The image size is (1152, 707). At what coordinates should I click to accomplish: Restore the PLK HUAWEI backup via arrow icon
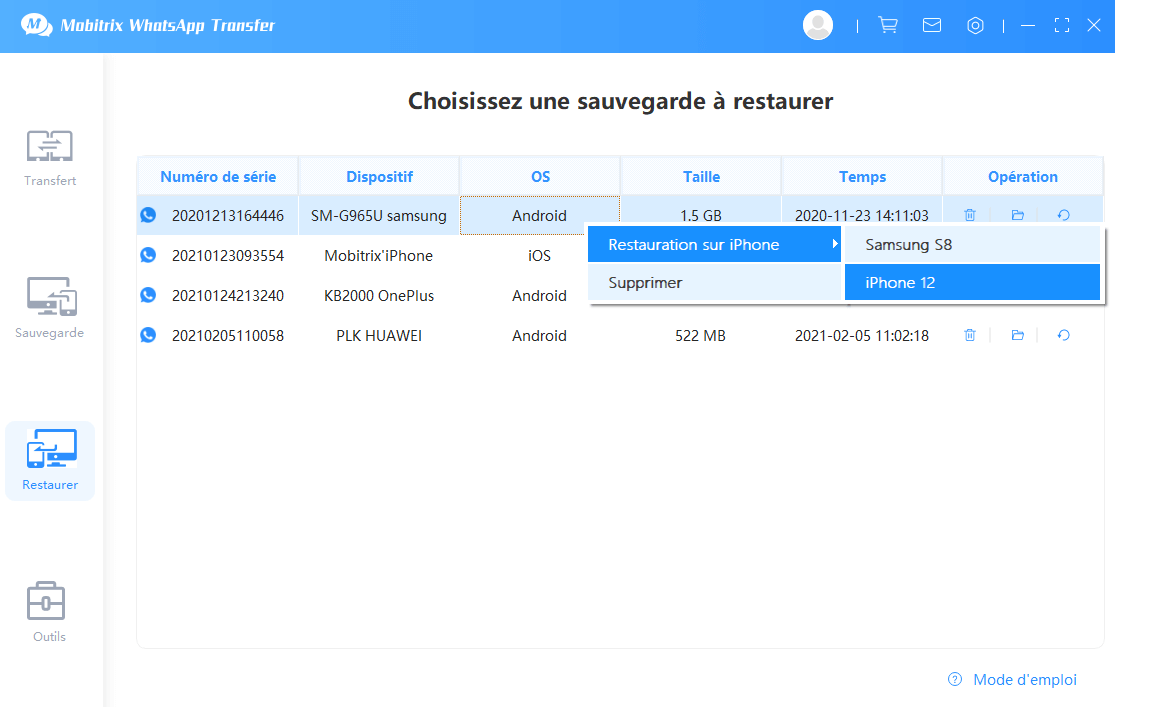coord(1063,335)
